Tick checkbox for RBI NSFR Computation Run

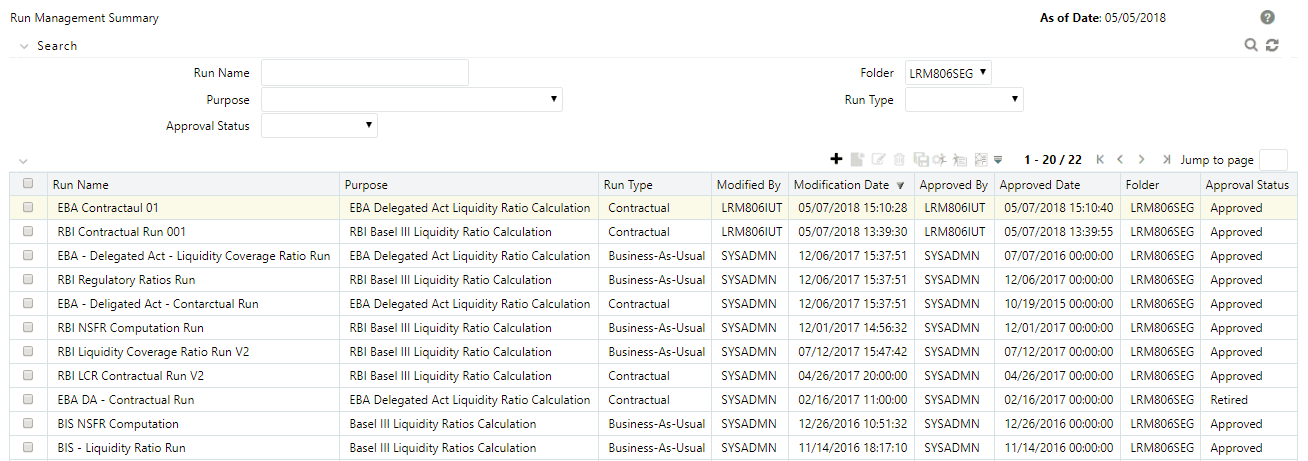coord(28,328)
